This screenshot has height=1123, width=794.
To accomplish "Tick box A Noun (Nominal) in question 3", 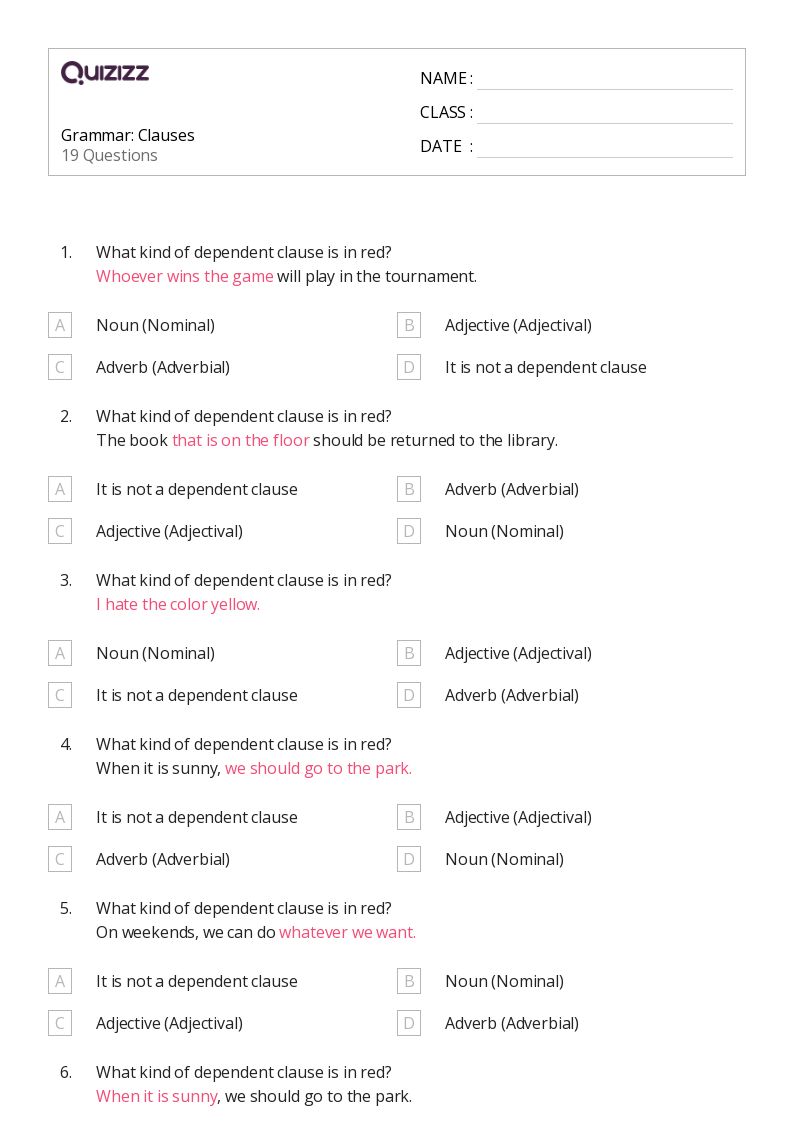I will click(x=60, y=653).
